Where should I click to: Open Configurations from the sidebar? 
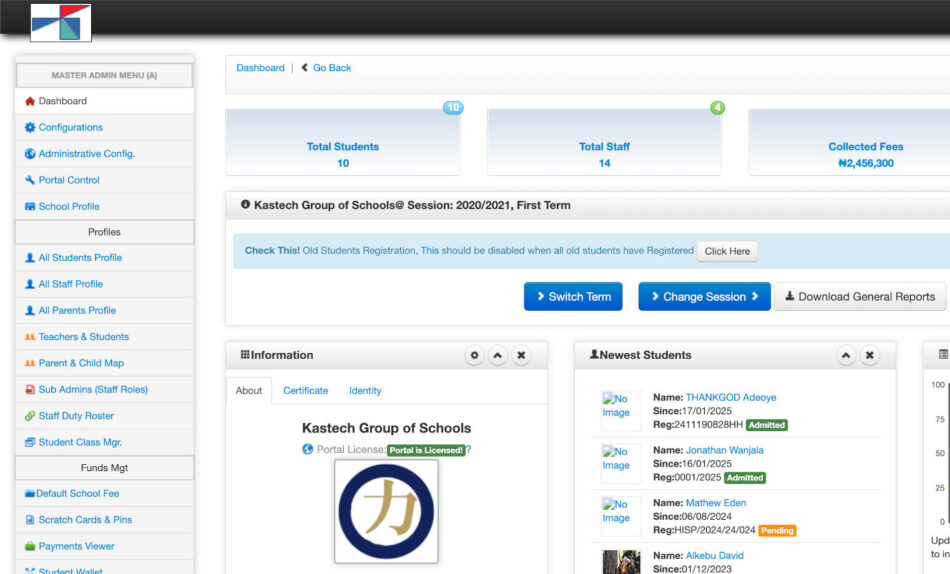click(x=70, y=127)
